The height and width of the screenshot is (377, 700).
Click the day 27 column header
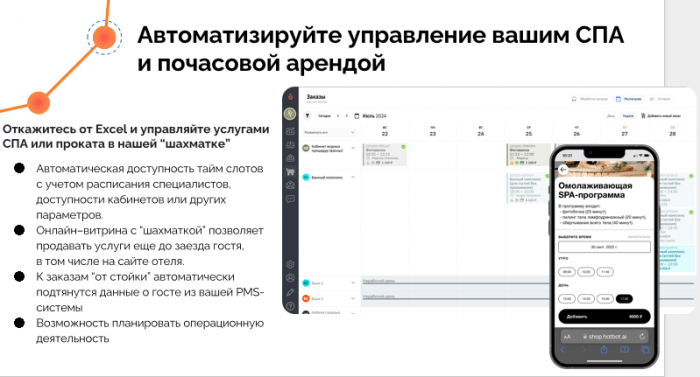pyautogui.click(x=624, y=131)
